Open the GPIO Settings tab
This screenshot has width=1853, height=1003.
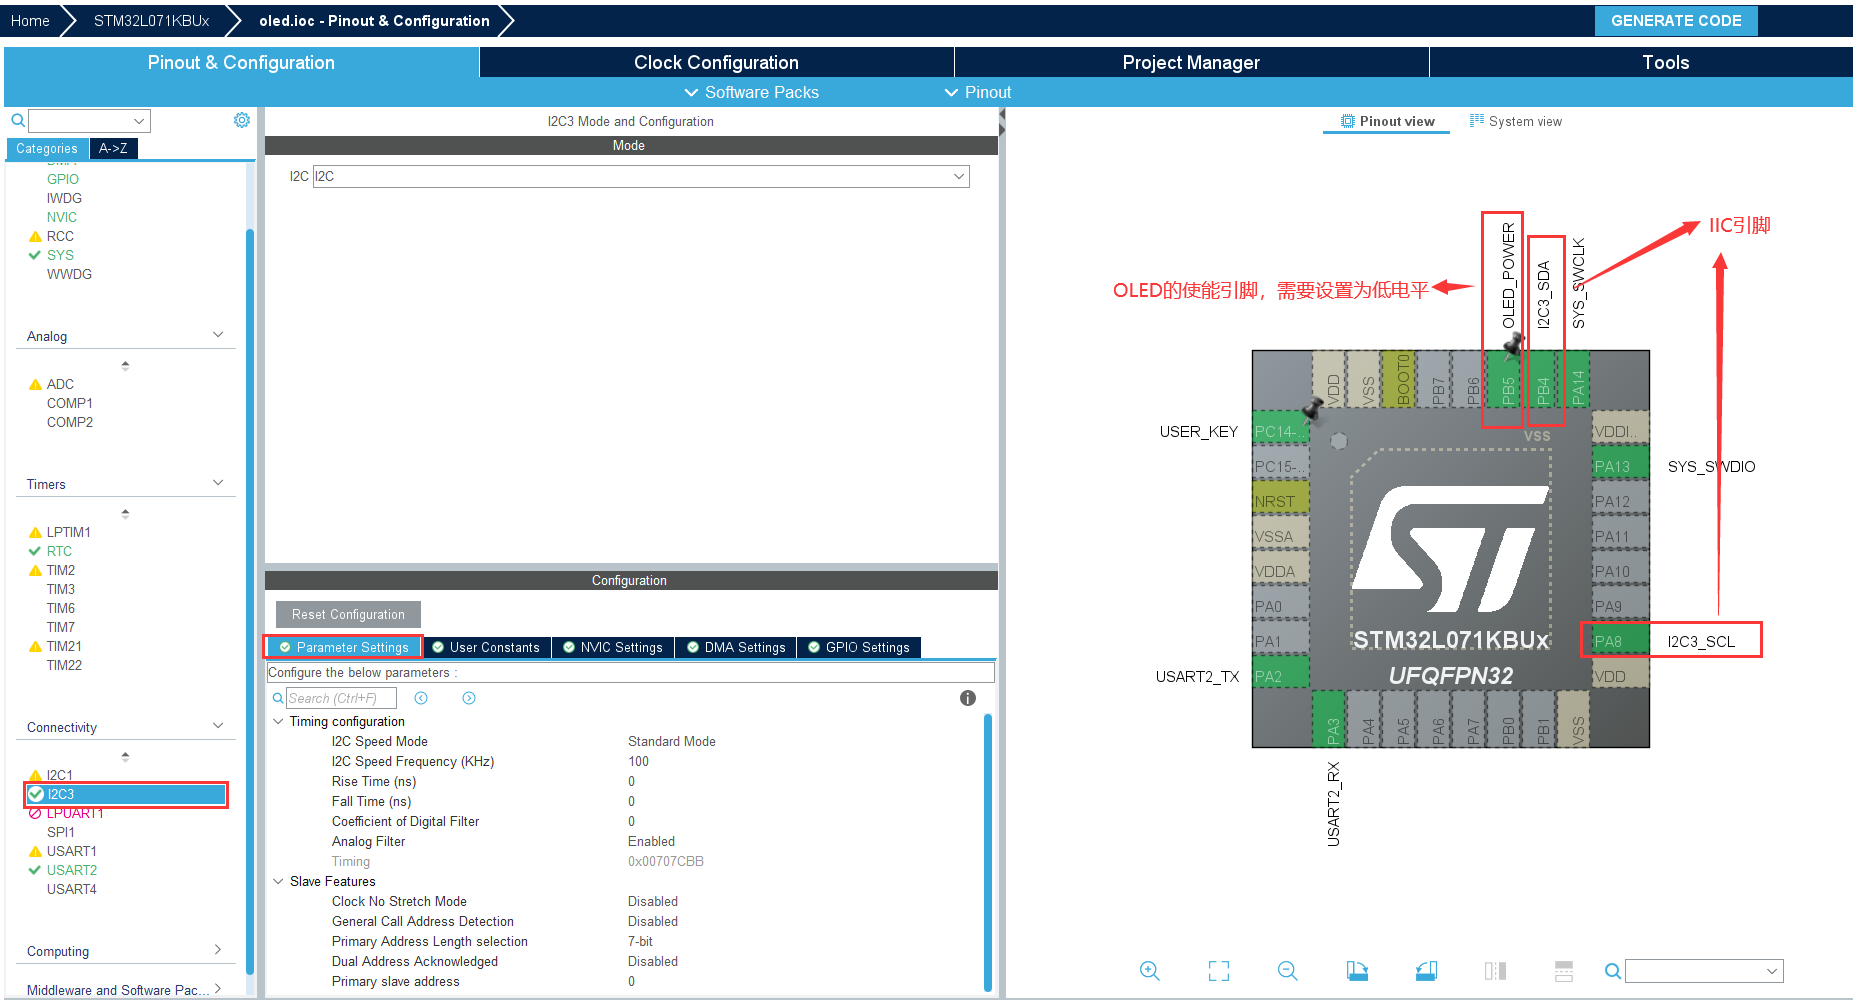pyautogui.click(x=859, y=647)
